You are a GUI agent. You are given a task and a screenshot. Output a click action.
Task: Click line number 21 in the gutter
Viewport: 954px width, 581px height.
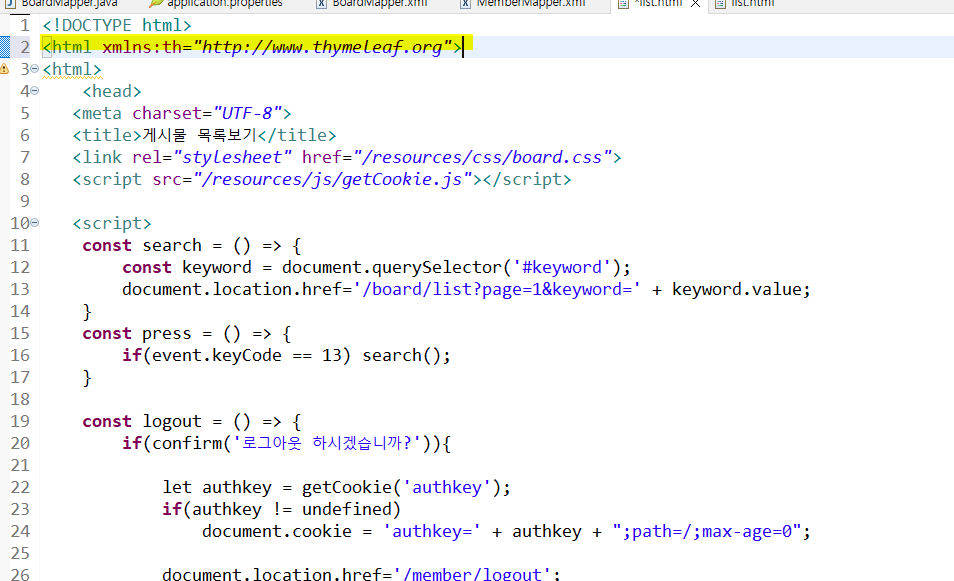pyautogui.click(x=20, y=465)
